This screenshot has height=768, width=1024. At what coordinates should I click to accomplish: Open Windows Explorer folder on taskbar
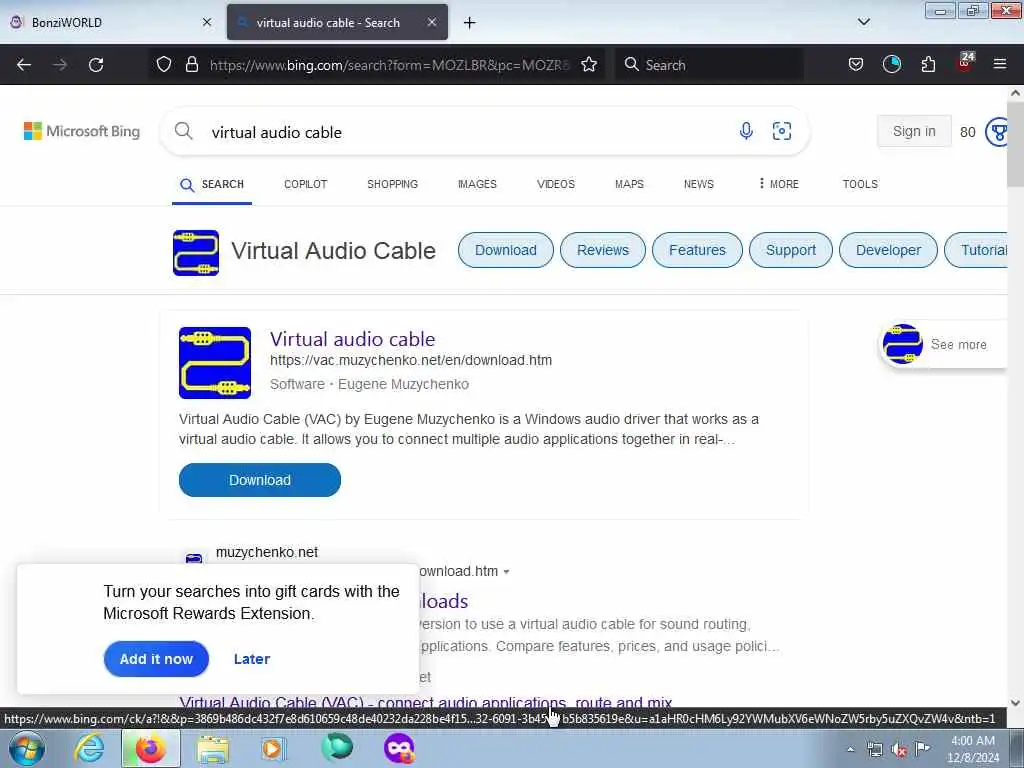(213, 748)
